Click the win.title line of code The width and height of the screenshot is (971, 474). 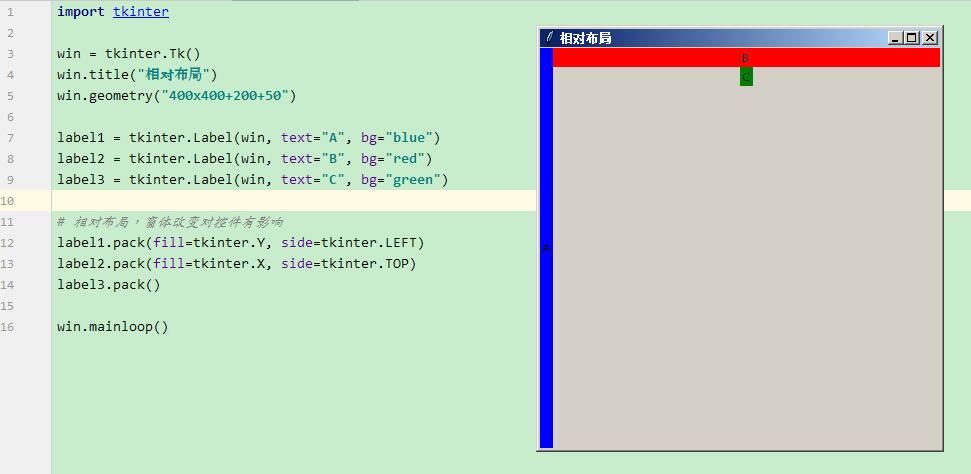pyautogui.click(x=137, y=74)
